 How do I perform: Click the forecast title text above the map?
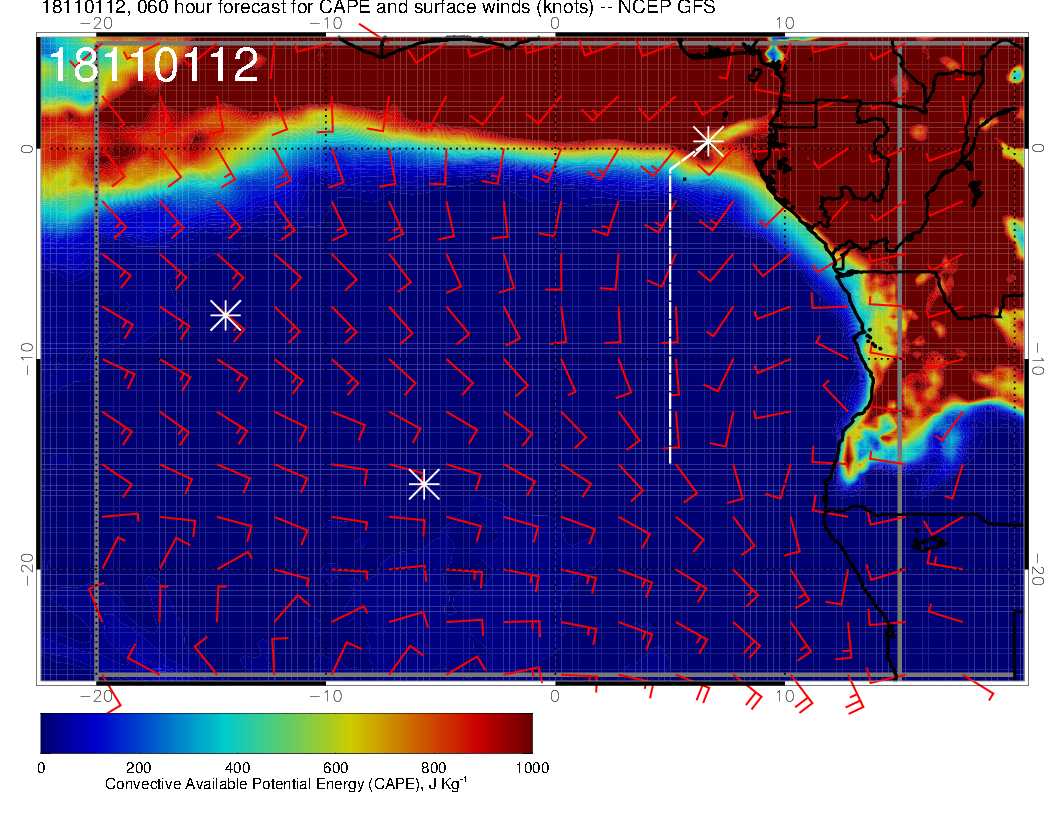point(378,9)
